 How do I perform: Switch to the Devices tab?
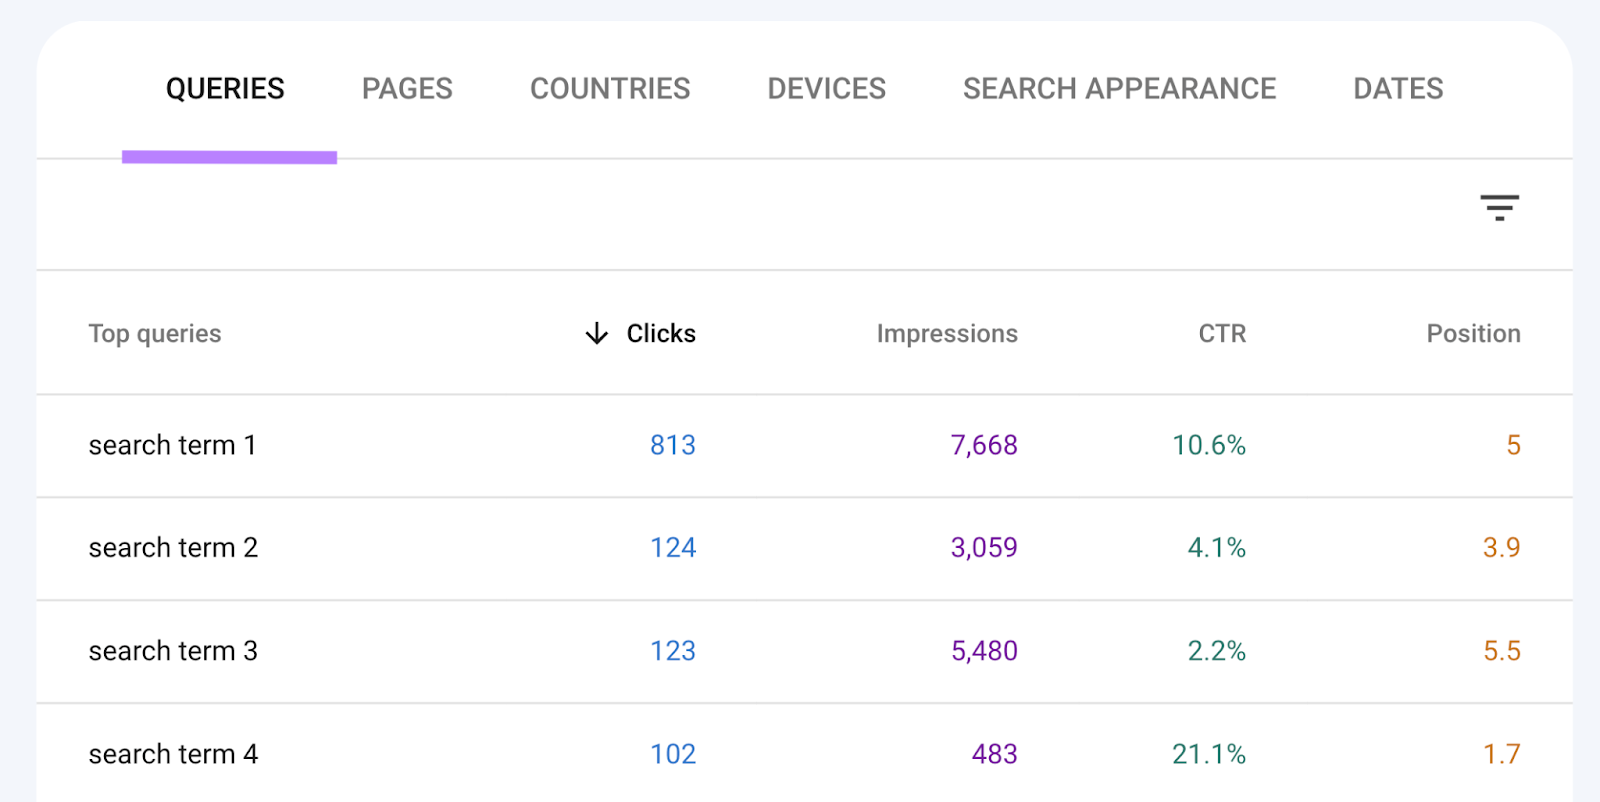click(826, 89)
